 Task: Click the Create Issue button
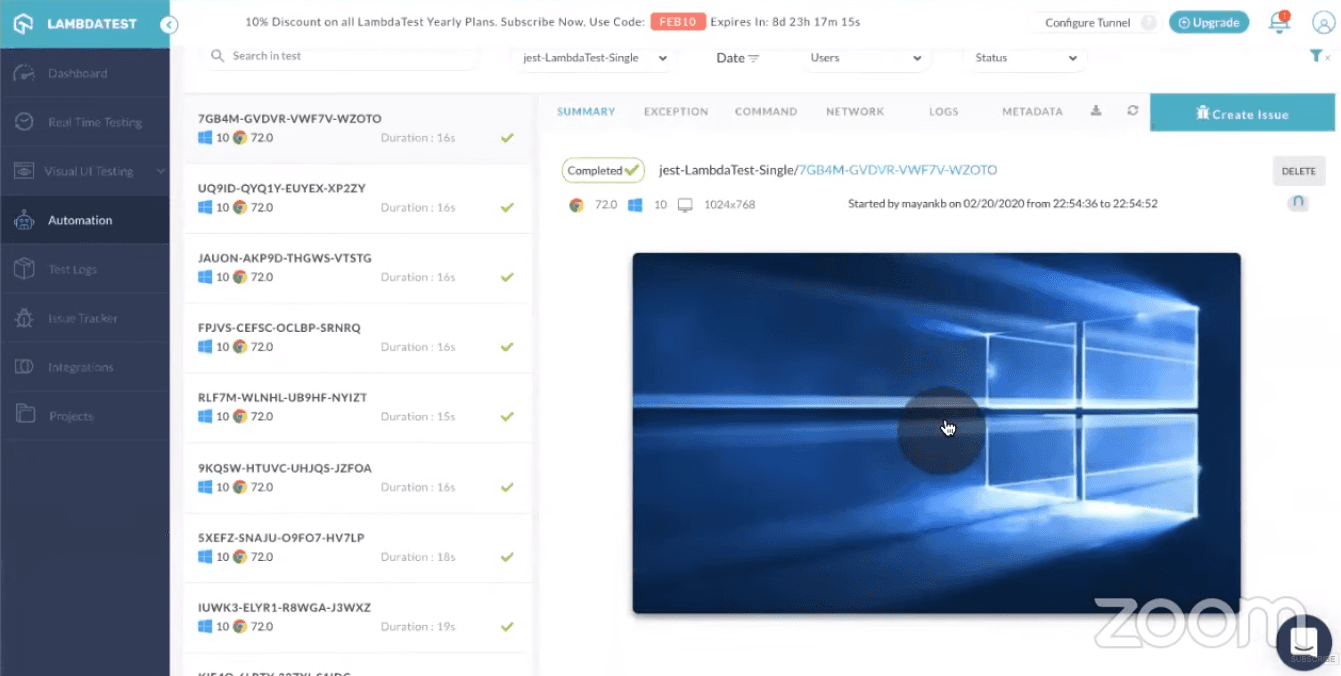click(x=1242, y=113)
